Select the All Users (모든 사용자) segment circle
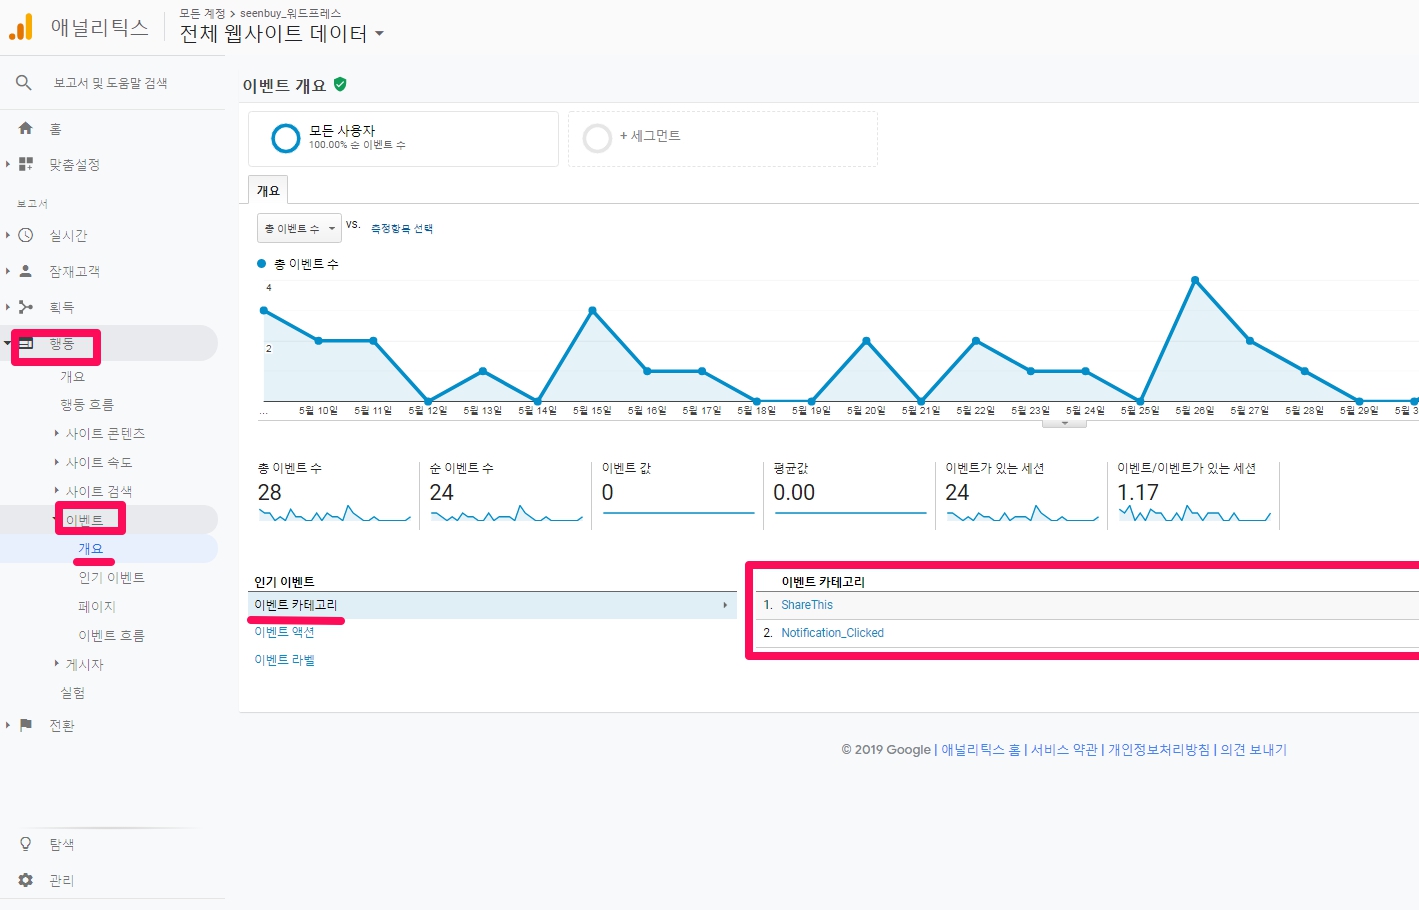This screenshot has height=910, width=1419. pos(286,138)
